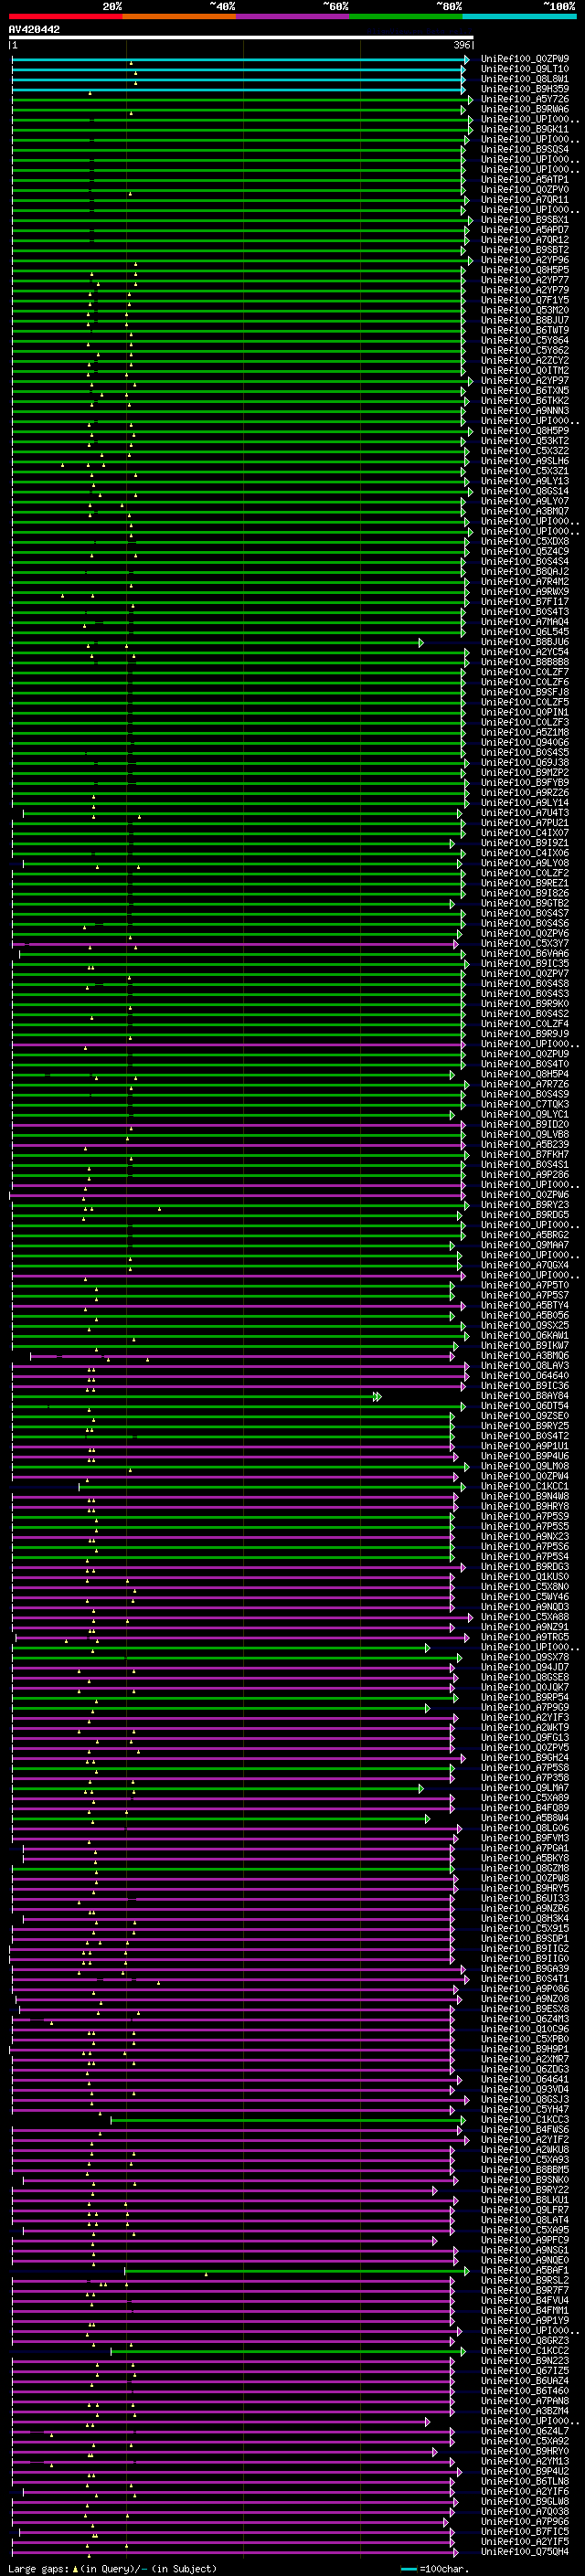
Task: Select the query name AV420442
Action: (x=34, y=30)
